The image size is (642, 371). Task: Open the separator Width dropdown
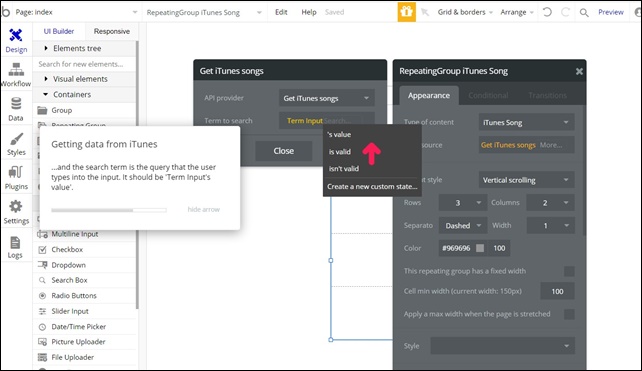pos(550,226)
